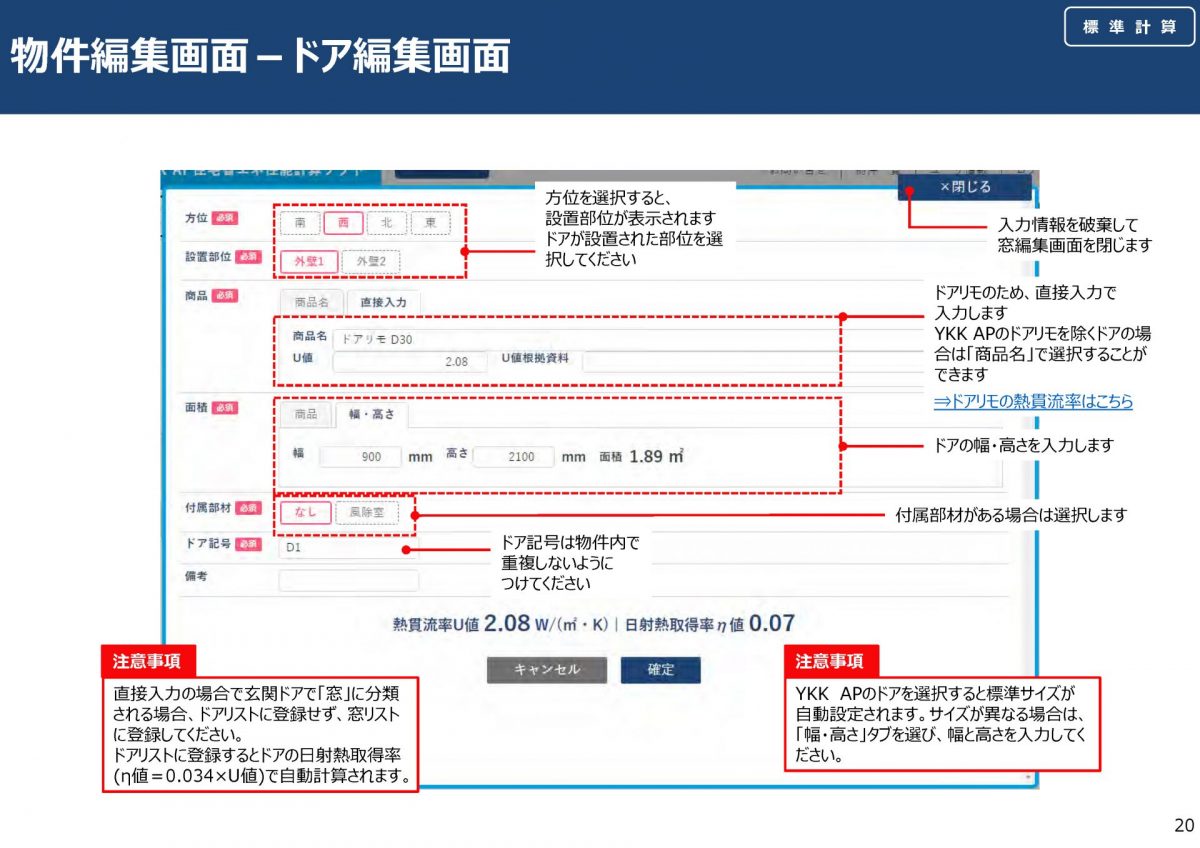Select 風除室 for attached parts
Viewport: 1200px width, 848px height.
click(367, 513)
